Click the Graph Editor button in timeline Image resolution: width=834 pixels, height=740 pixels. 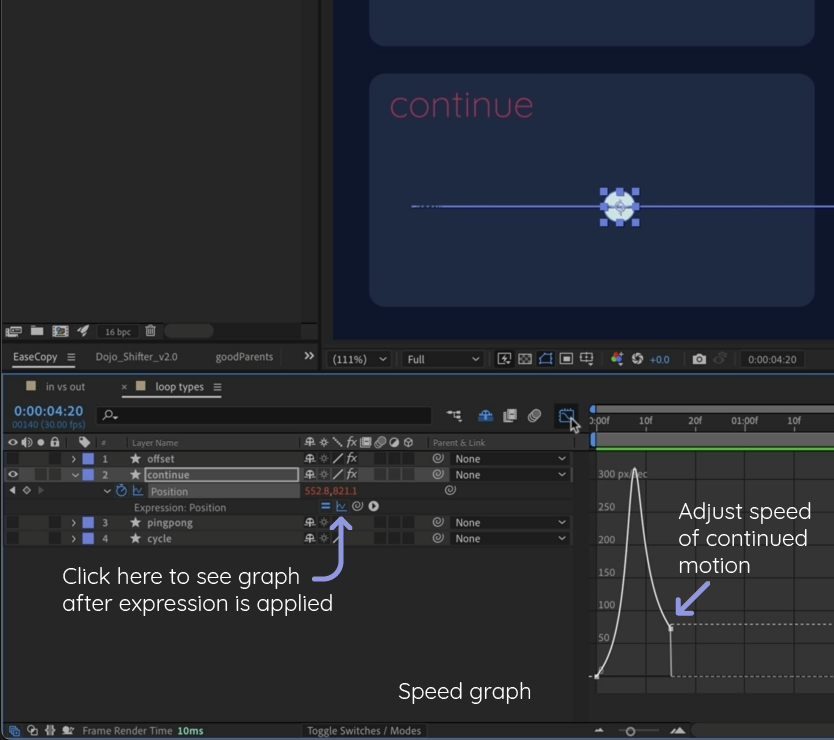tap(566, 415)
